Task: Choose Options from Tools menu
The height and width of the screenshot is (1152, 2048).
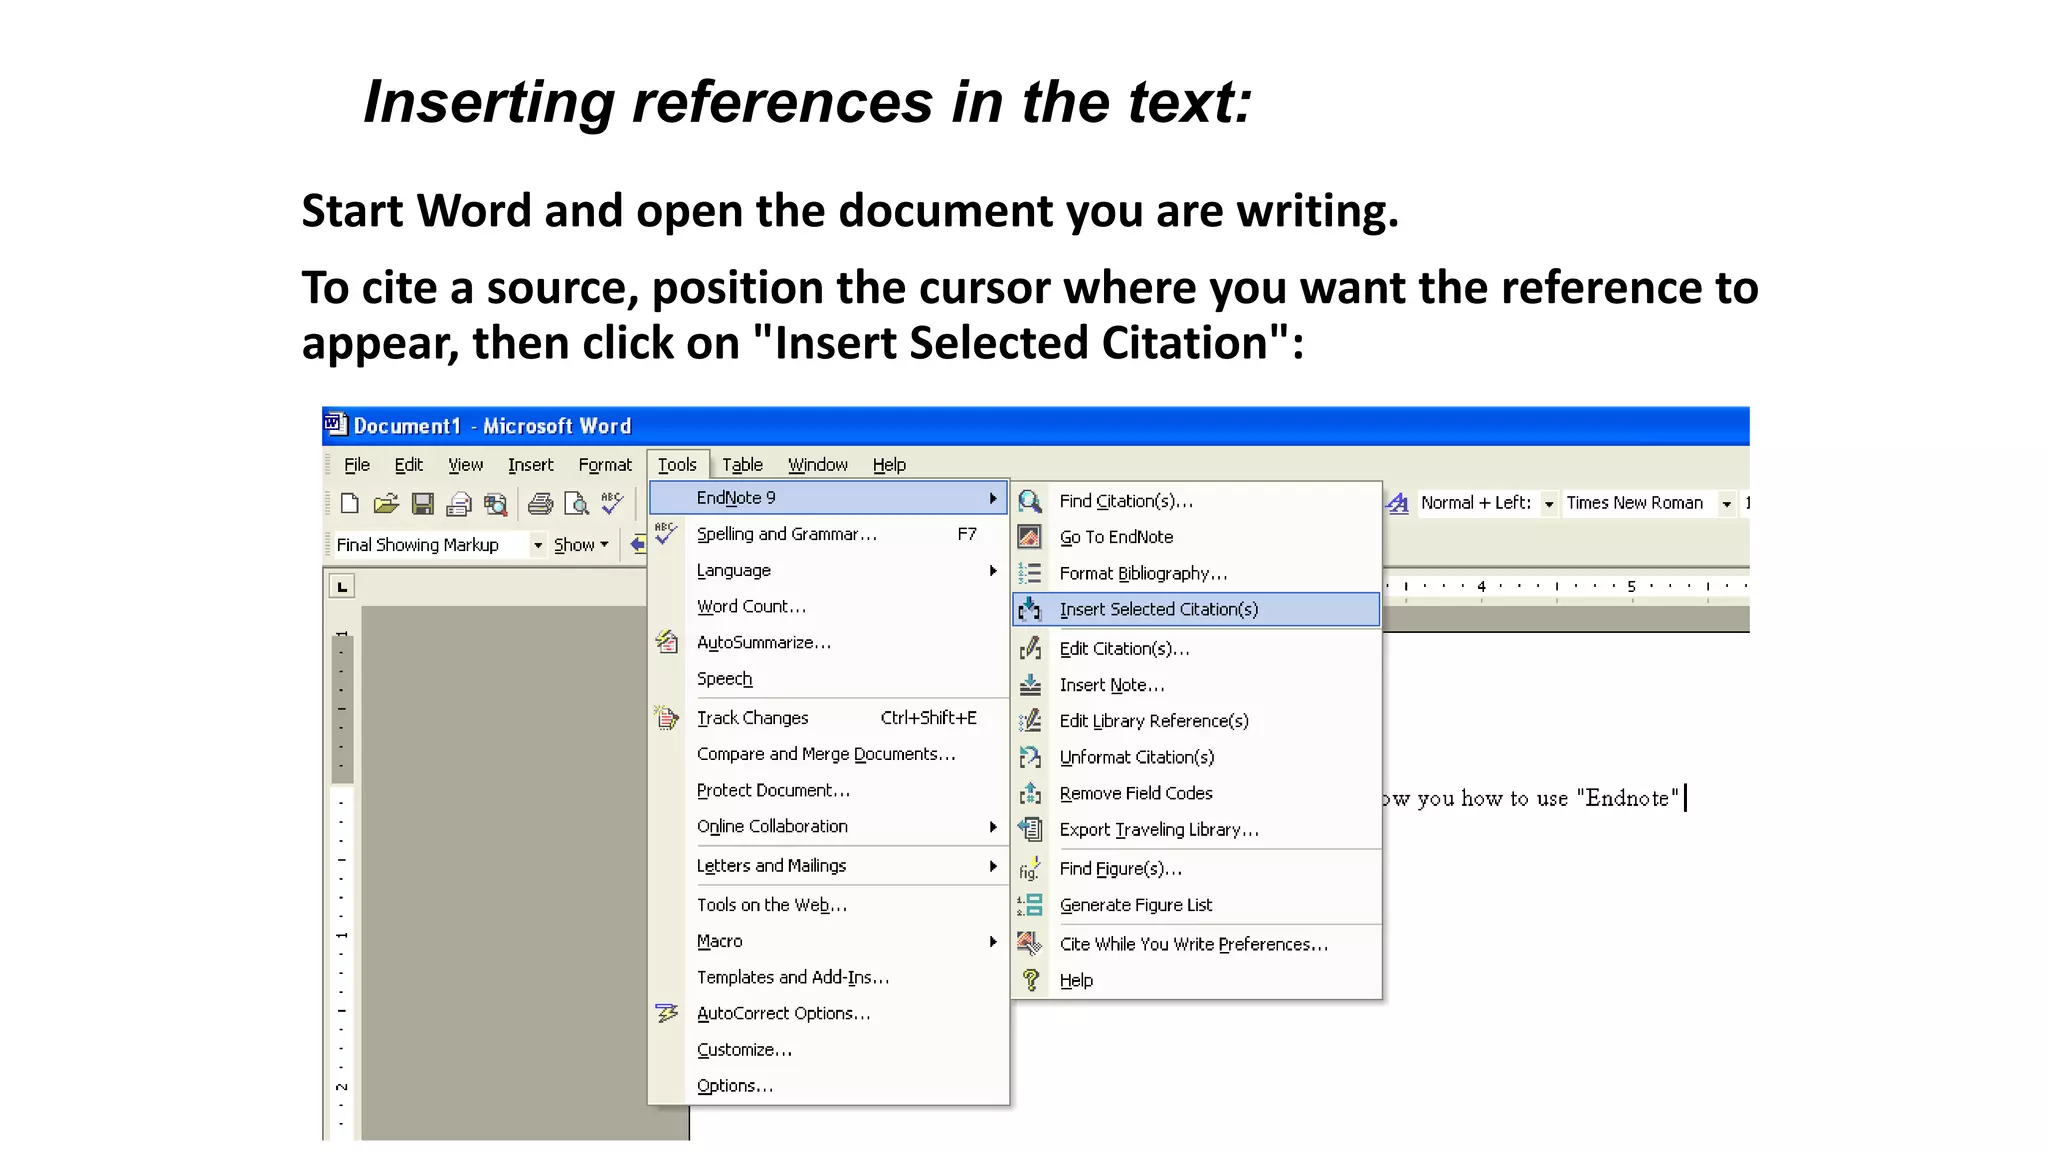Action: (x=828, y=1086)
